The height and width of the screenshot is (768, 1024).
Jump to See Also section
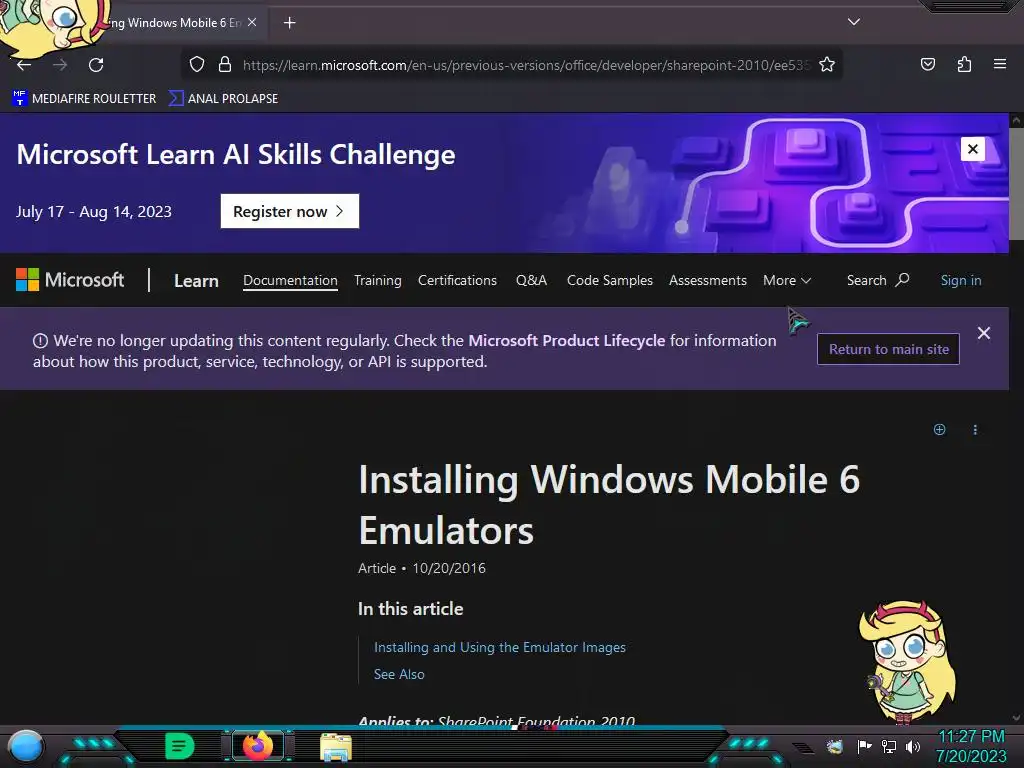(x=399, y=674)
